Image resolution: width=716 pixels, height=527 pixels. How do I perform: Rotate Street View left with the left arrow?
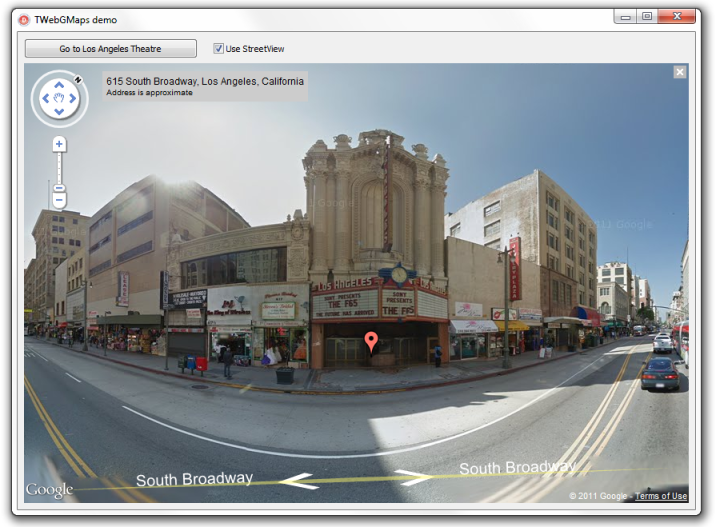pyautogui.click(x=46, y=98)
